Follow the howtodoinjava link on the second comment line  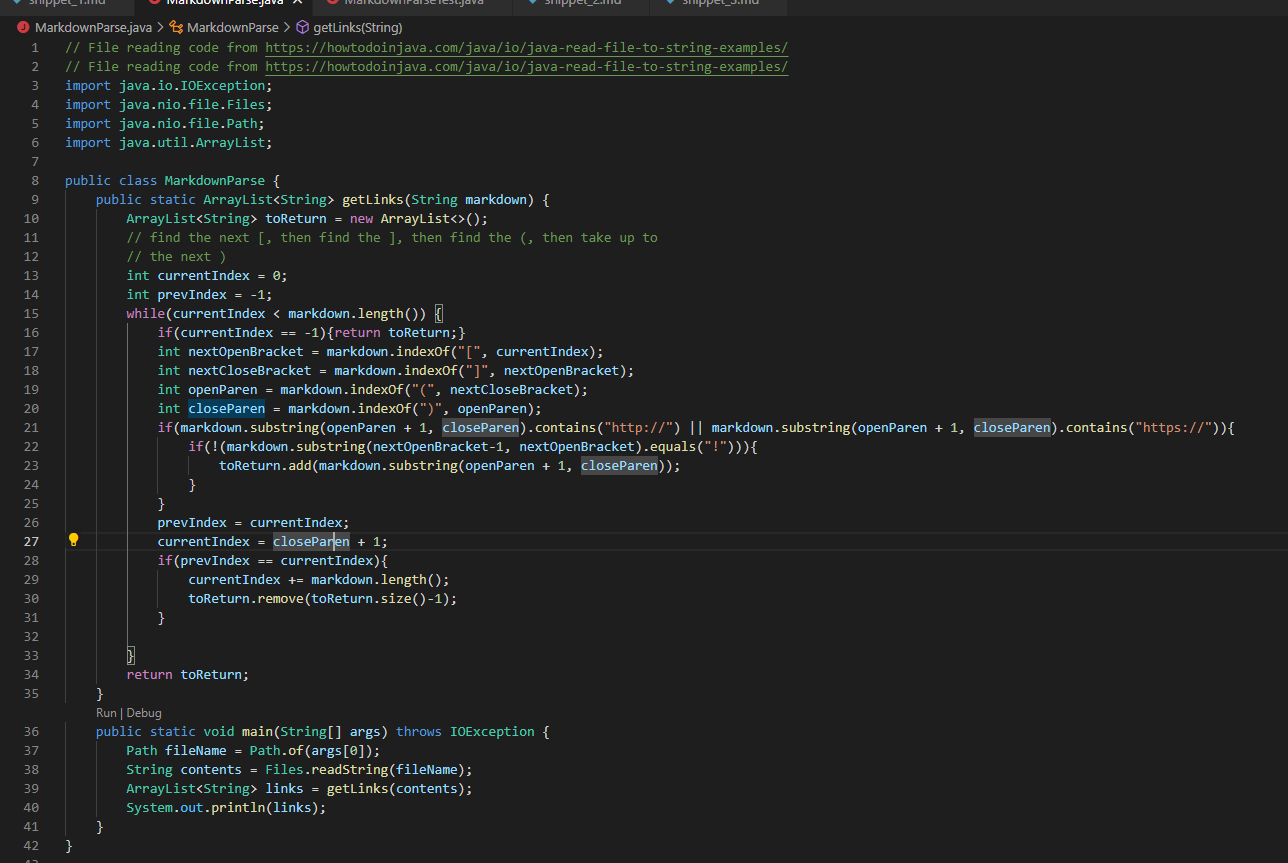click(x=526, y=67)
